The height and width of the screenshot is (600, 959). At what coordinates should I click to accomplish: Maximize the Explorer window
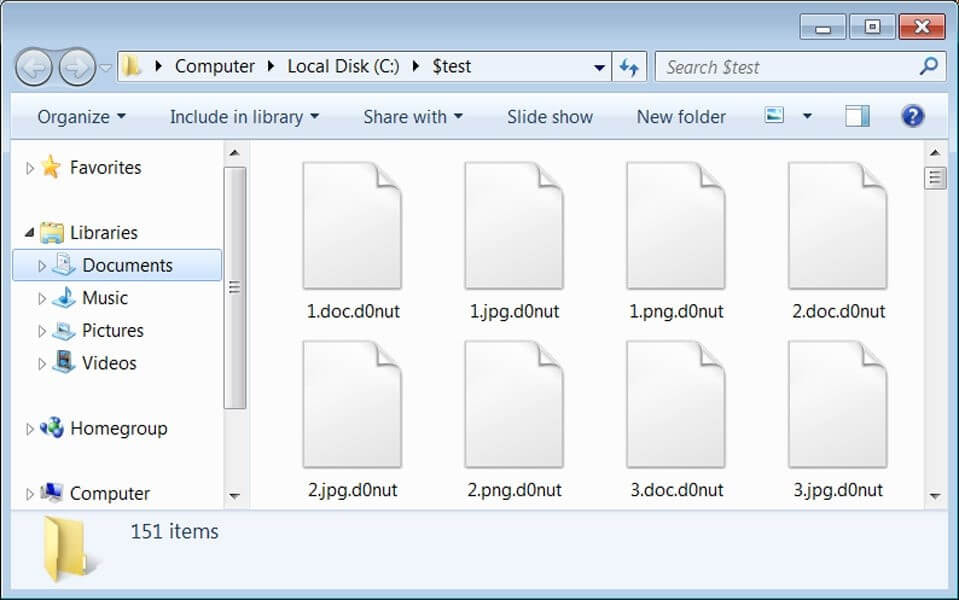[x=872, y=27]
